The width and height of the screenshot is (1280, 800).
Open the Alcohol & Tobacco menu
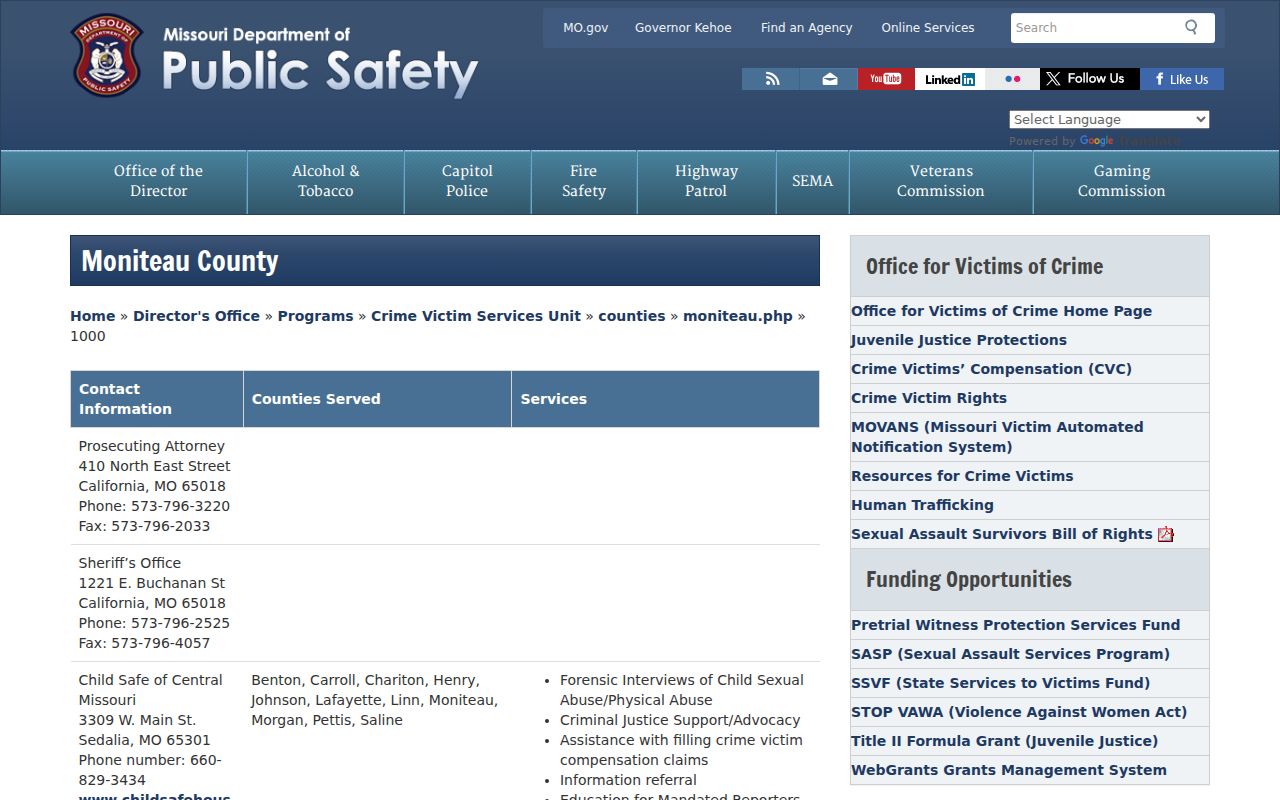(325, 181)
